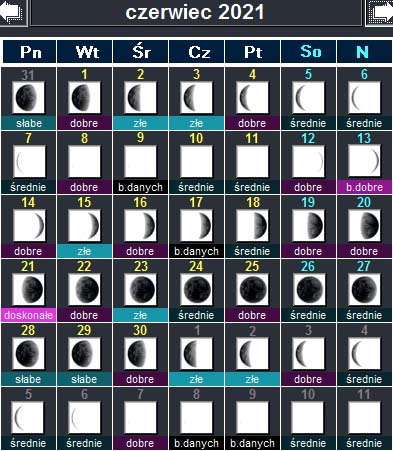393x451 pixels.
Task: Click the dobre label under day 8
Action: pyautogui.click(x=84, y=187)
